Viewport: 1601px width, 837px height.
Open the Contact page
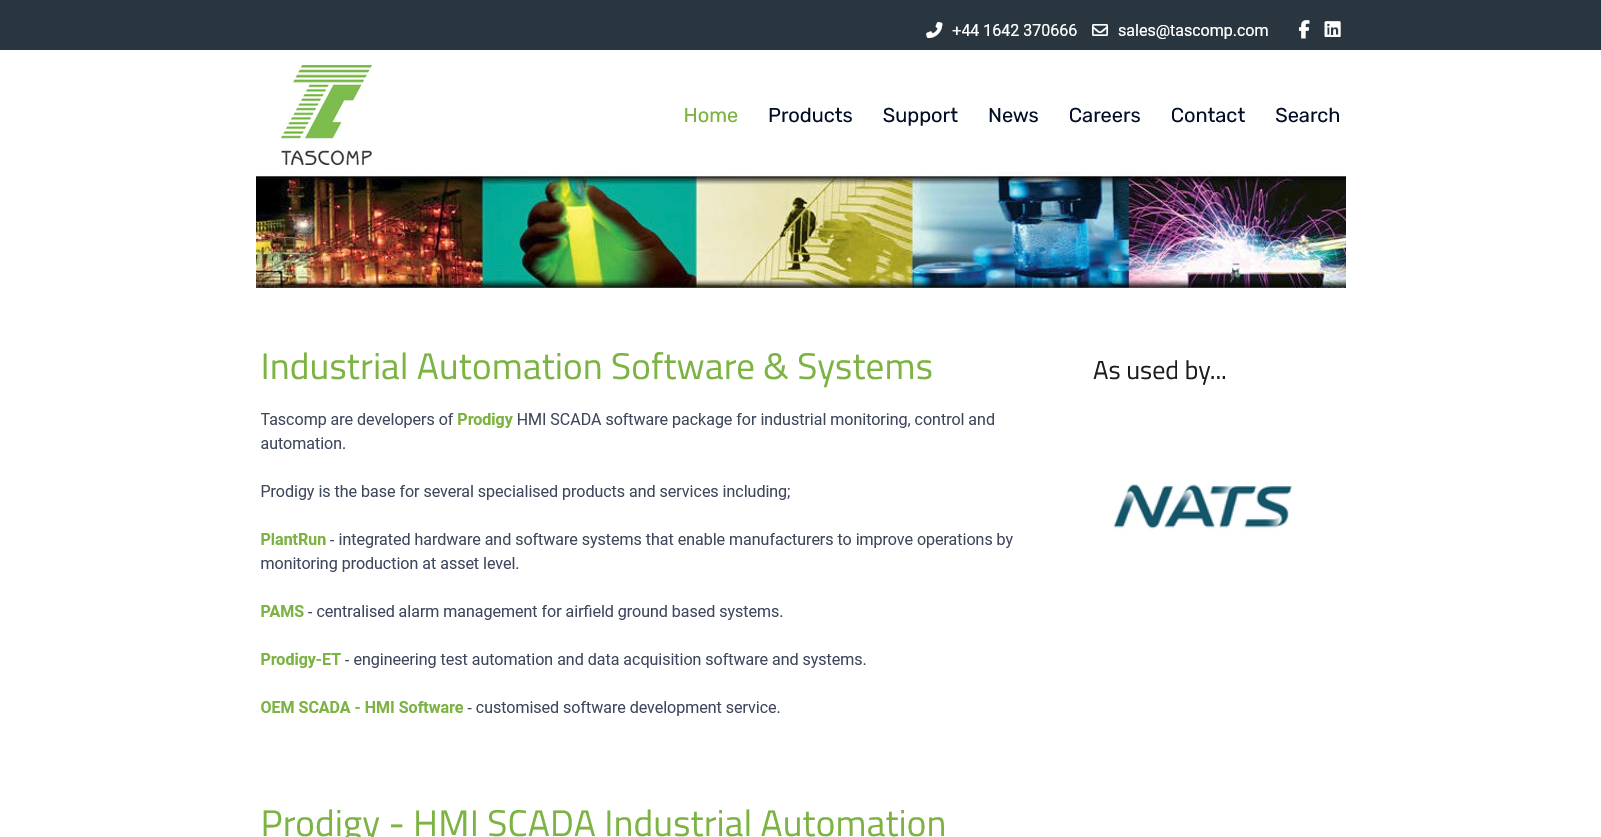pyautogui.click(x=1207, y=115)
